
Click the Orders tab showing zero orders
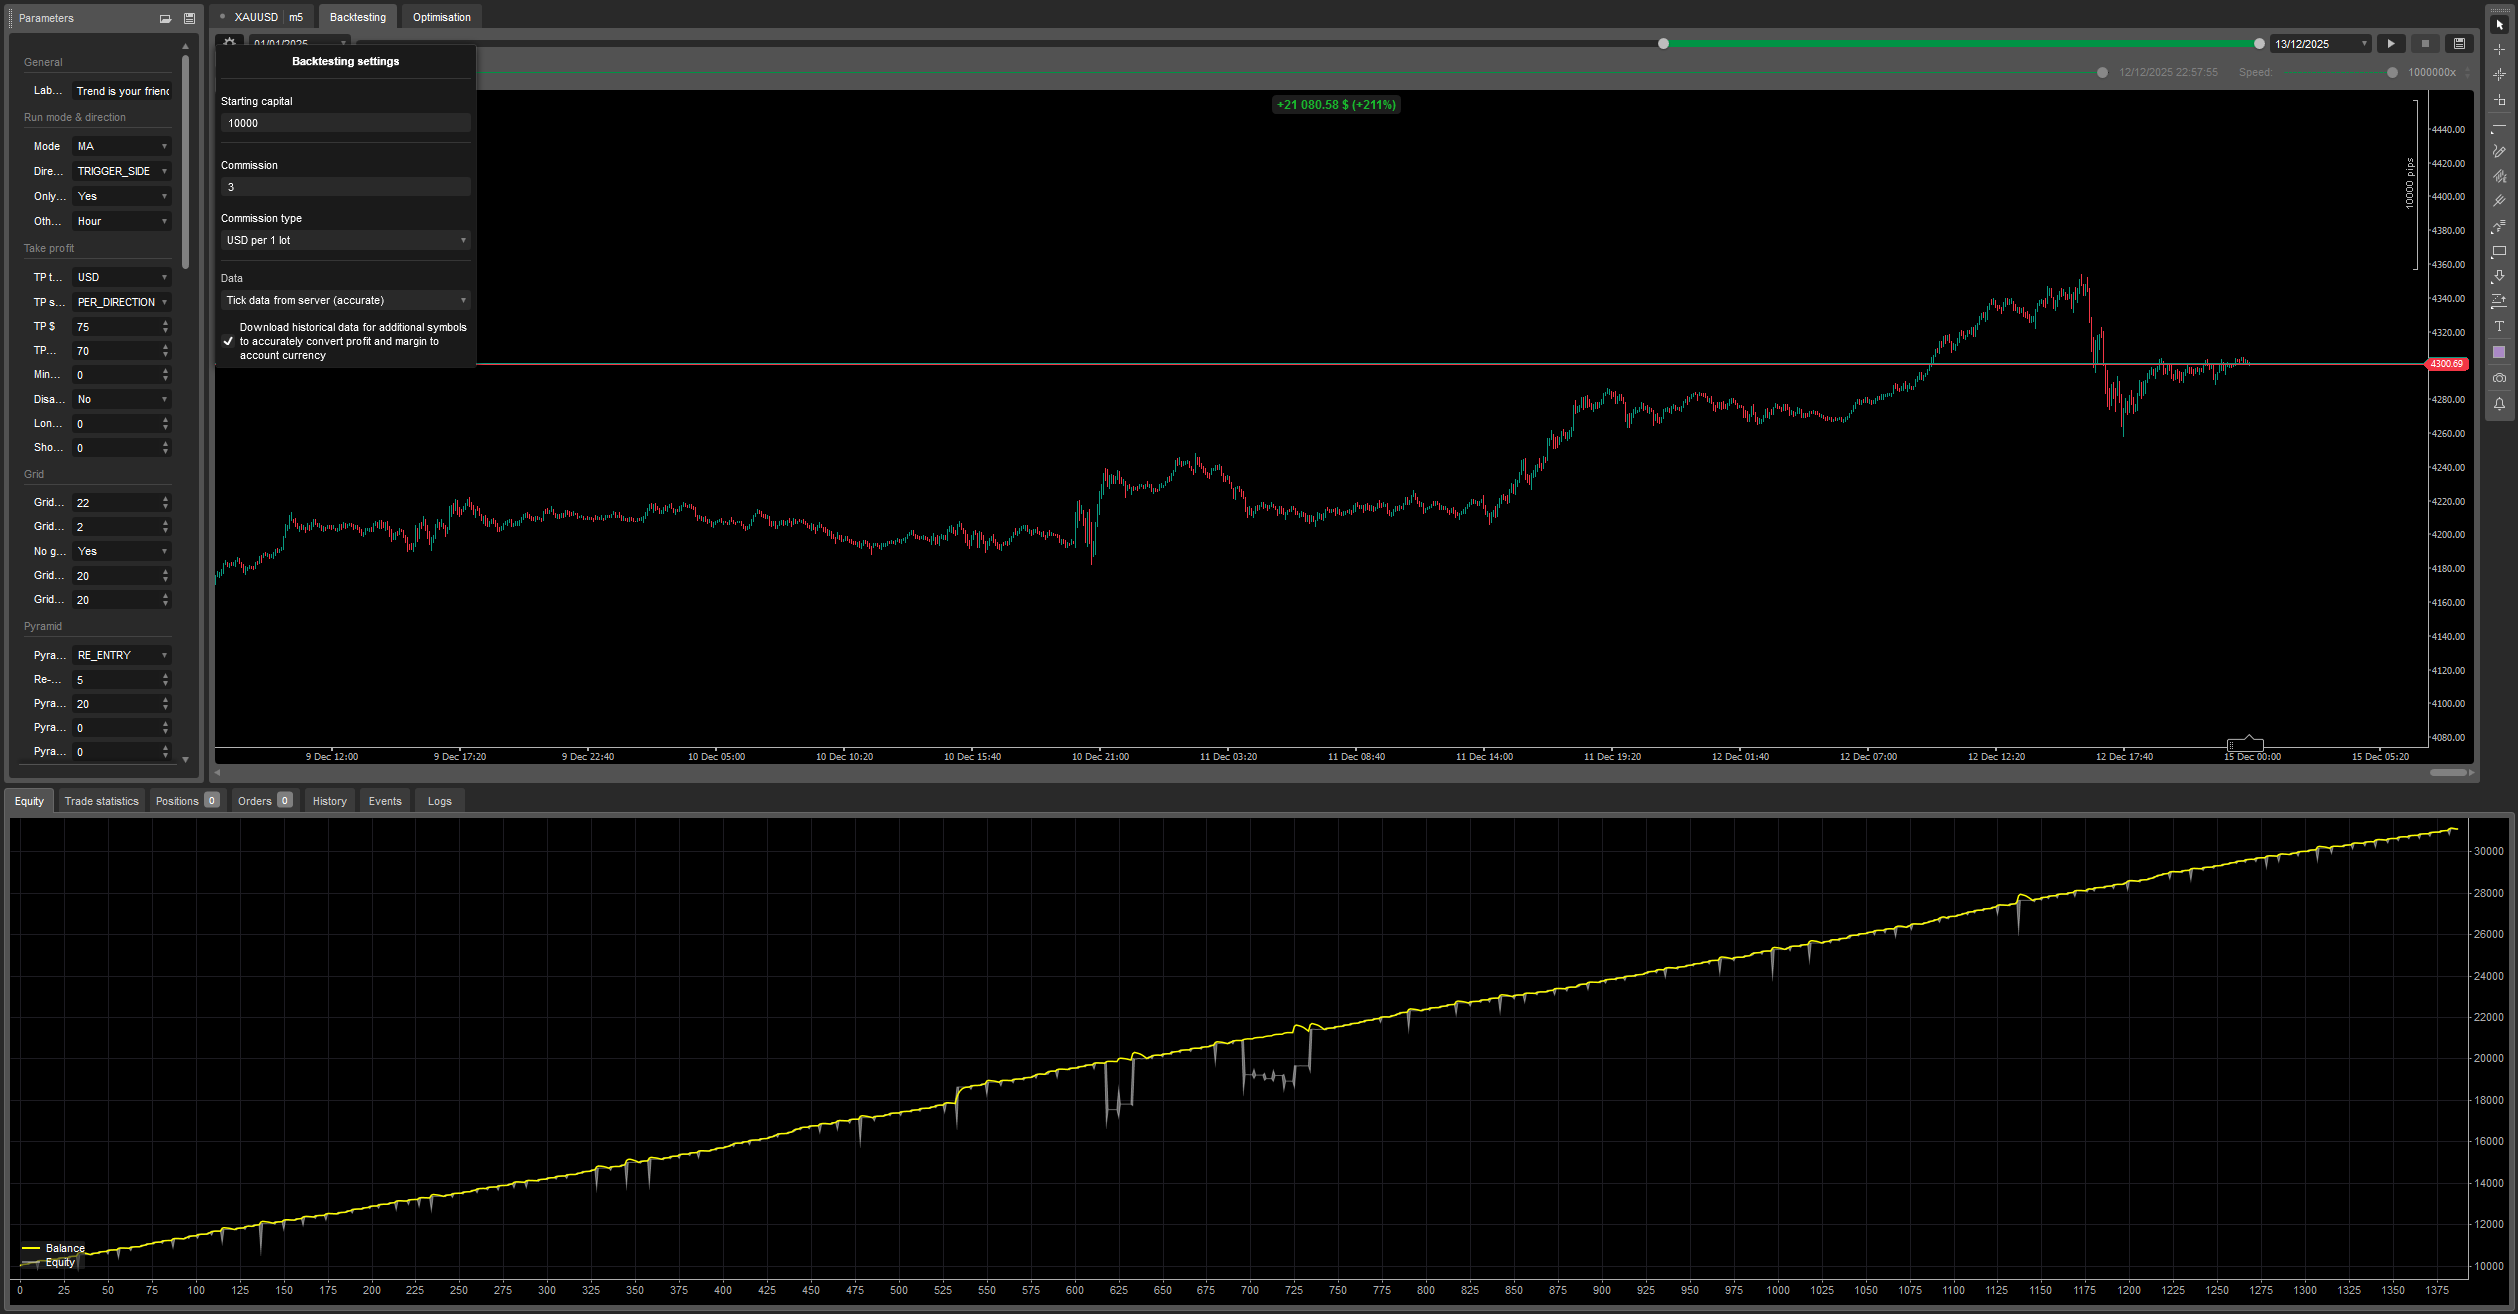[x=263, y=800]
